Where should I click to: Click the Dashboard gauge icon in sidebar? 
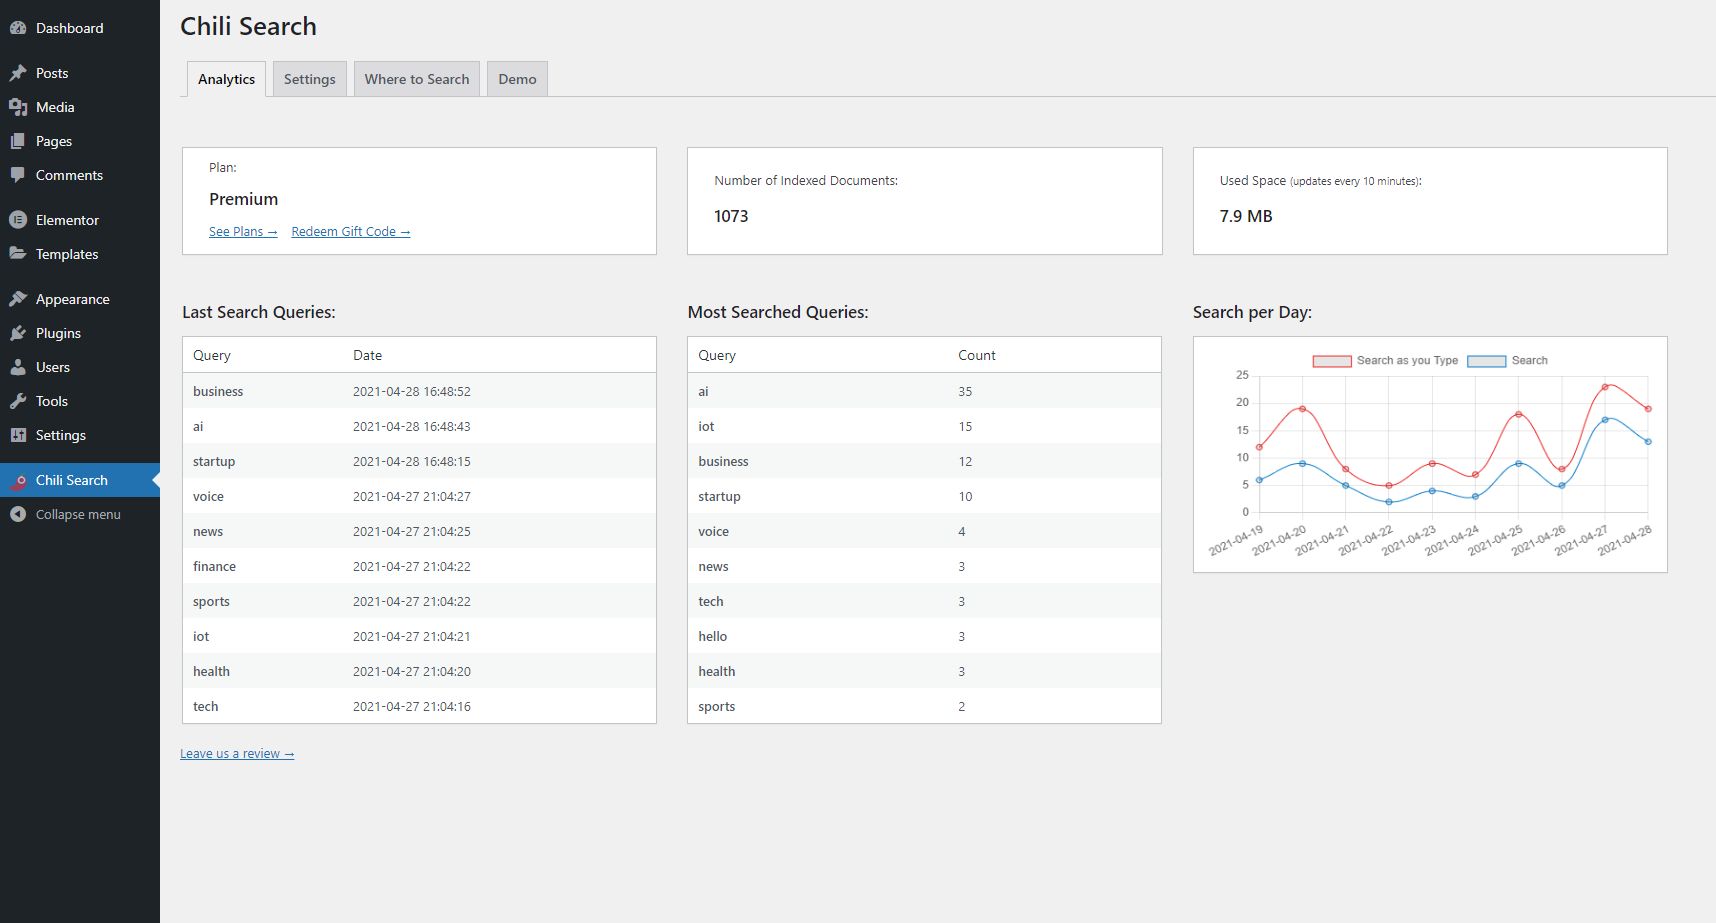pyautogui.click(x=18, y=28)
